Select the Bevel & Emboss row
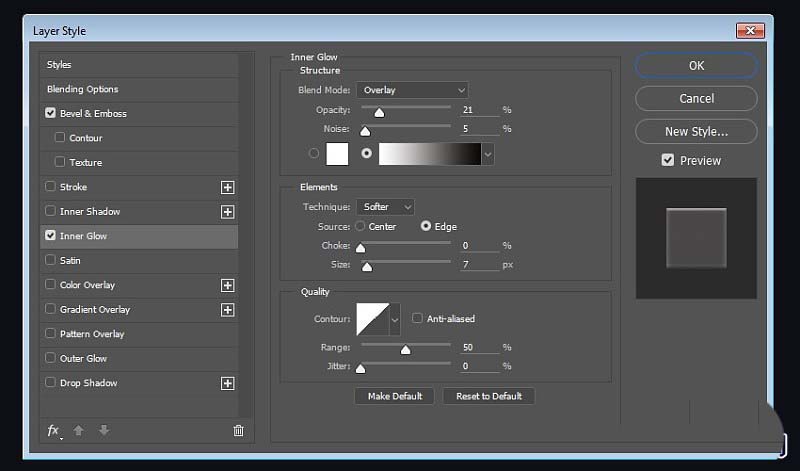This screenshot has width=800, height=471. 139,113
